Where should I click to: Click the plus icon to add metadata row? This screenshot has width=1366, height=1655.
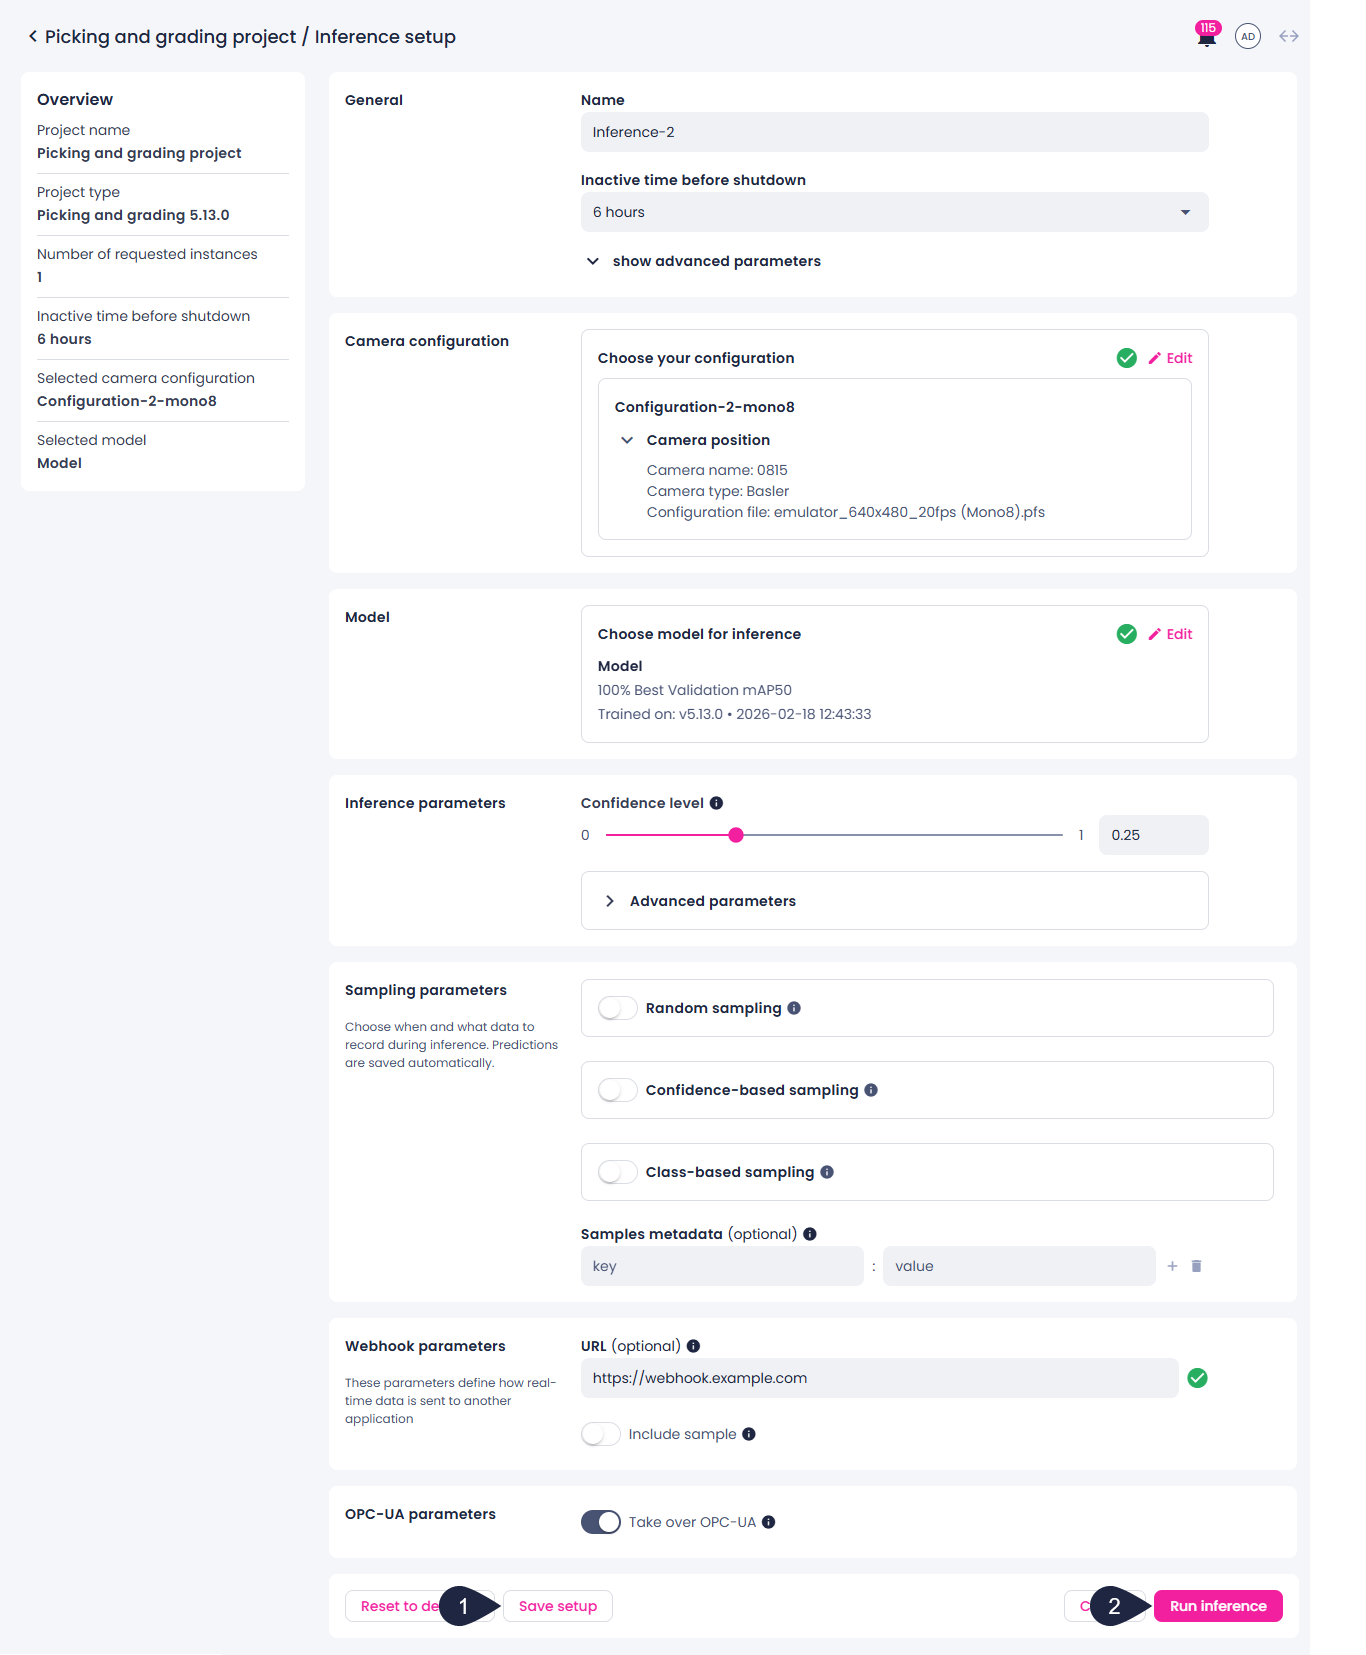1172,1266
